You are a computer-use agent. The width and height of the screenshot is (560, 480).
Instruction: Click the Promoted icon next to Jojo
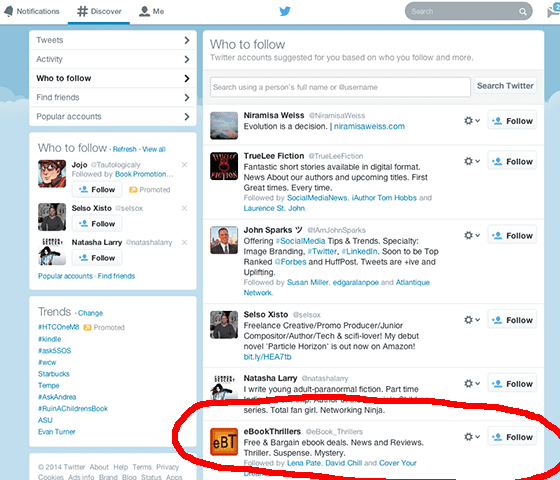click(133, 190)
